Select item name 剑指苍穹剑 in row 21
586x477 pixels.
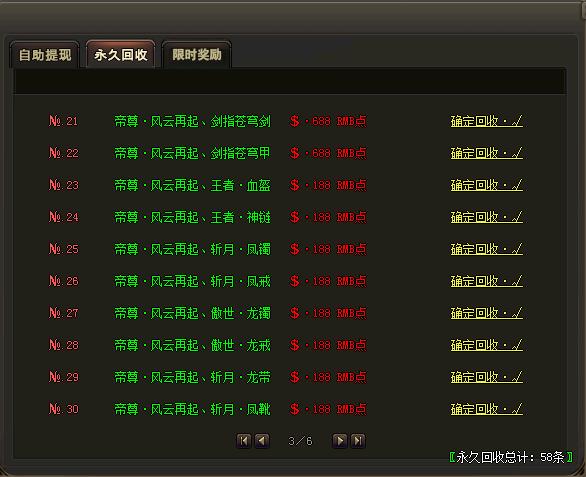click(240, 121)
